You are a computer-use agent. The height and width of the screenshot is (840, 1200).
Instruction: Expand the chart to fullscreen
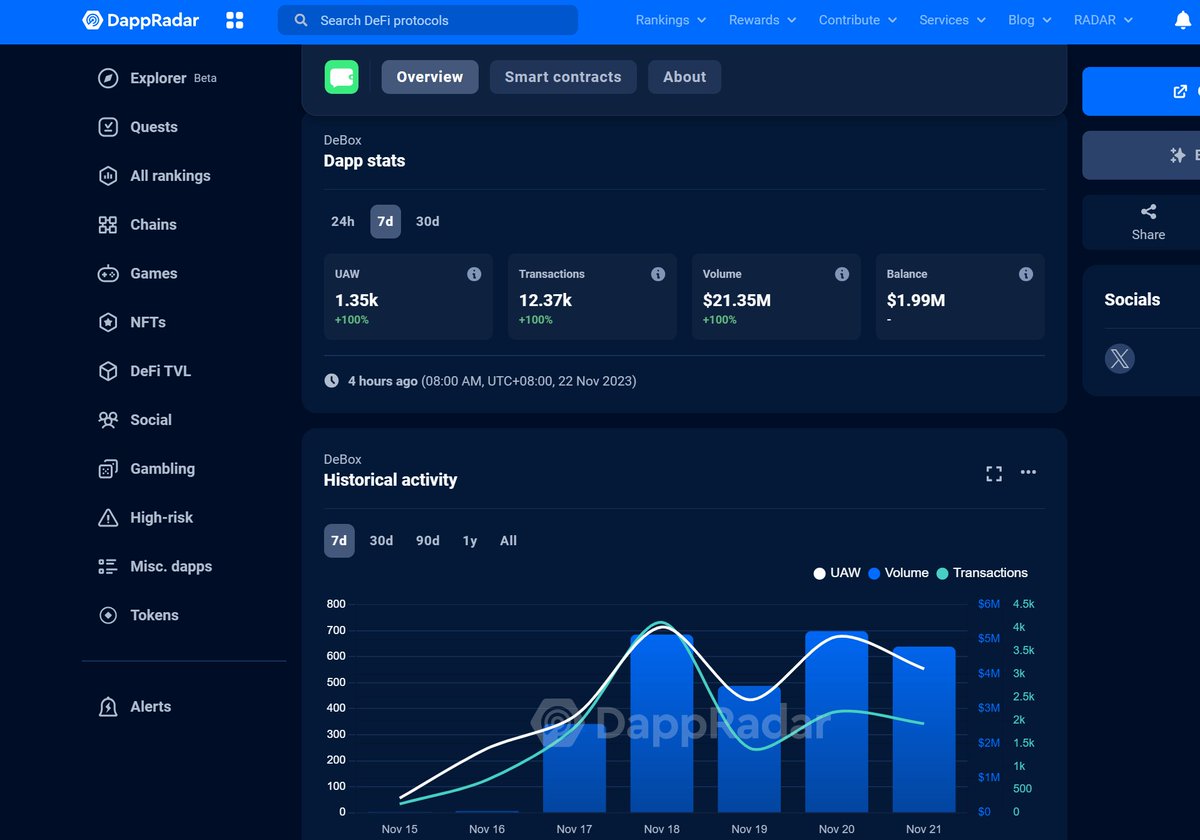coord(994,473)
